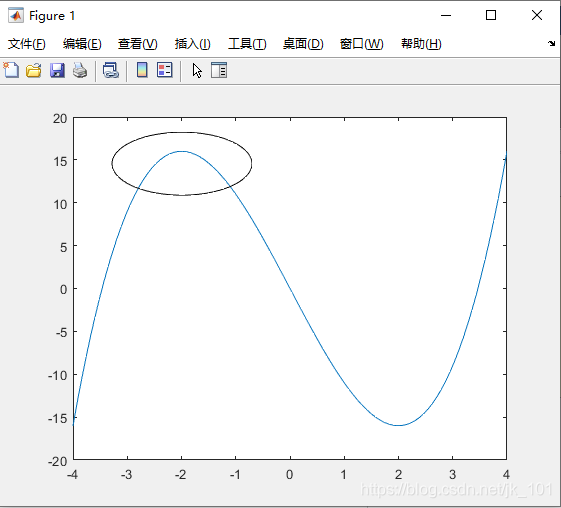Click the dock figure arrow icon
Screen dimensions: 561x508
tap(551, 44)
